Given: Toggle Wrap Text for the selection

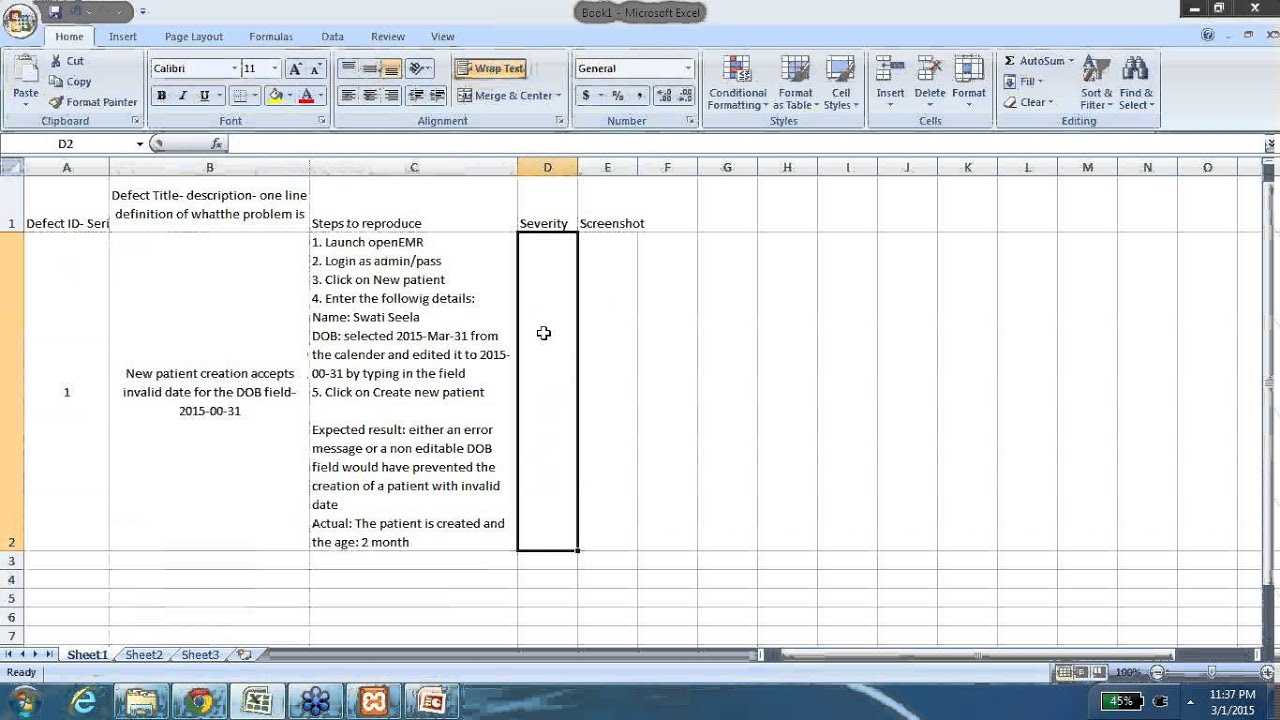Looking at the screenshot, I should click(x=490, y=68).
